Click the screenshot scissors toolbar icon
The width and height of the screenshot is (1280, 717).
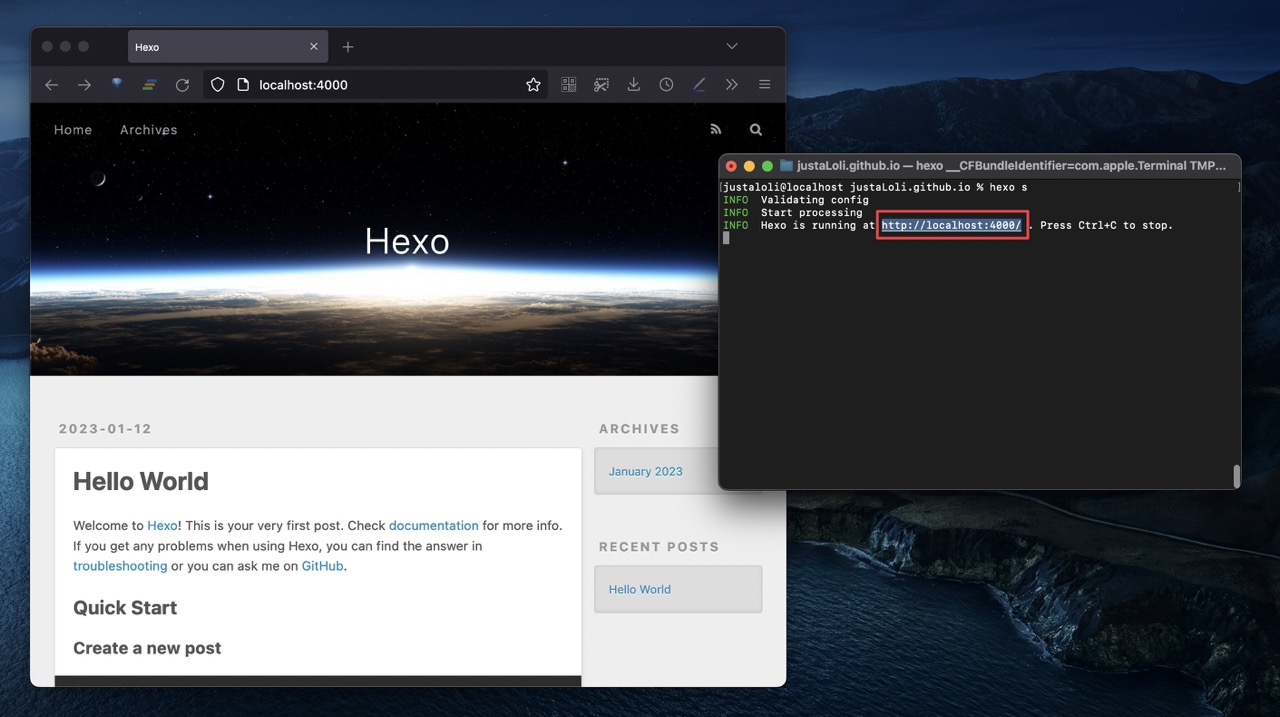[x=601, y=85]
